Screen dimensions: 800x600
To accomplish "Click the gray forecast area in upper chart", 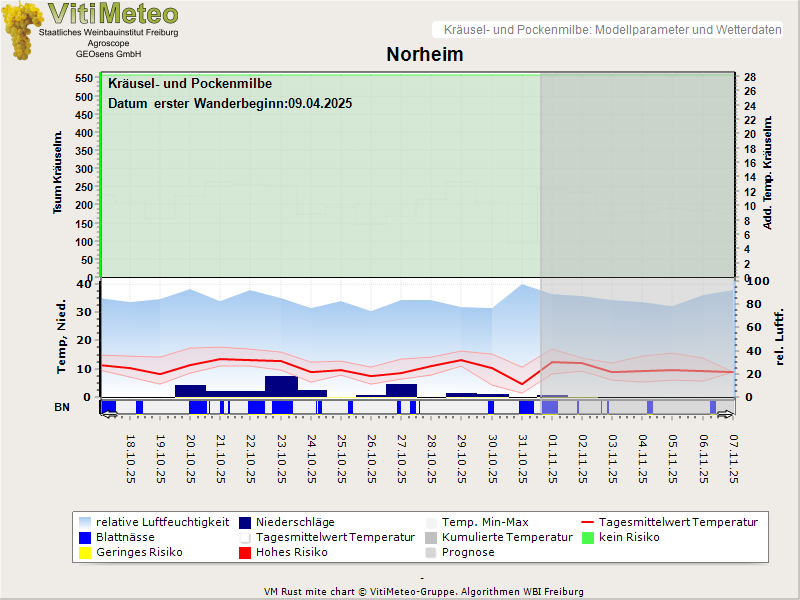I will tap(638, 175).
